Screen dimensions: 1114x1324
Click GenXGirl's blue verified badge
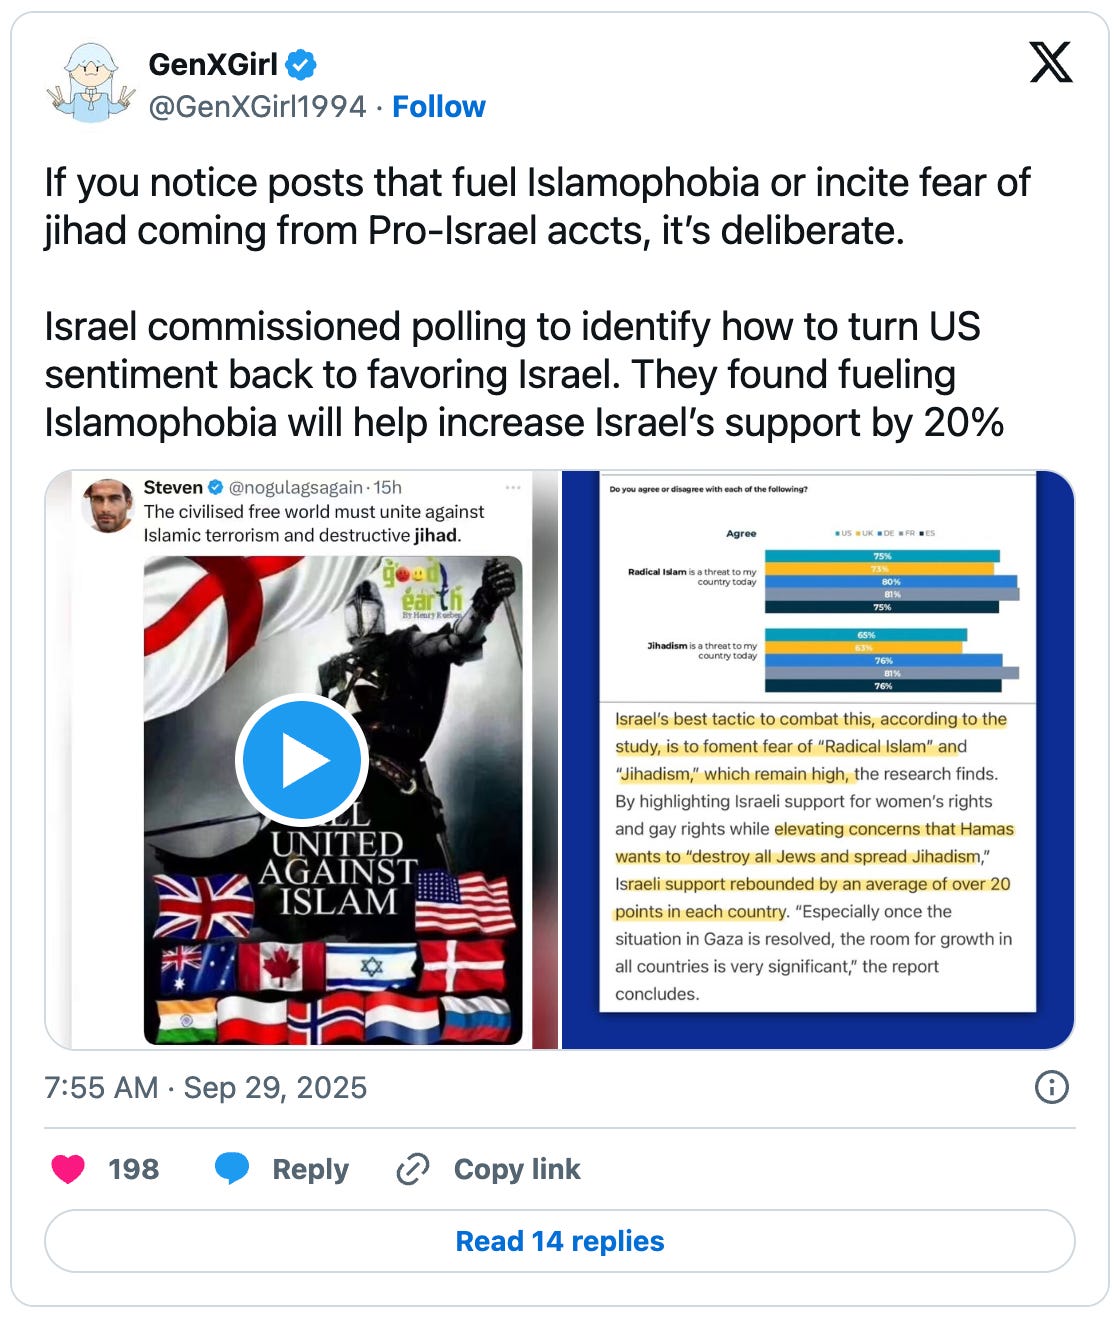point(301,65)
